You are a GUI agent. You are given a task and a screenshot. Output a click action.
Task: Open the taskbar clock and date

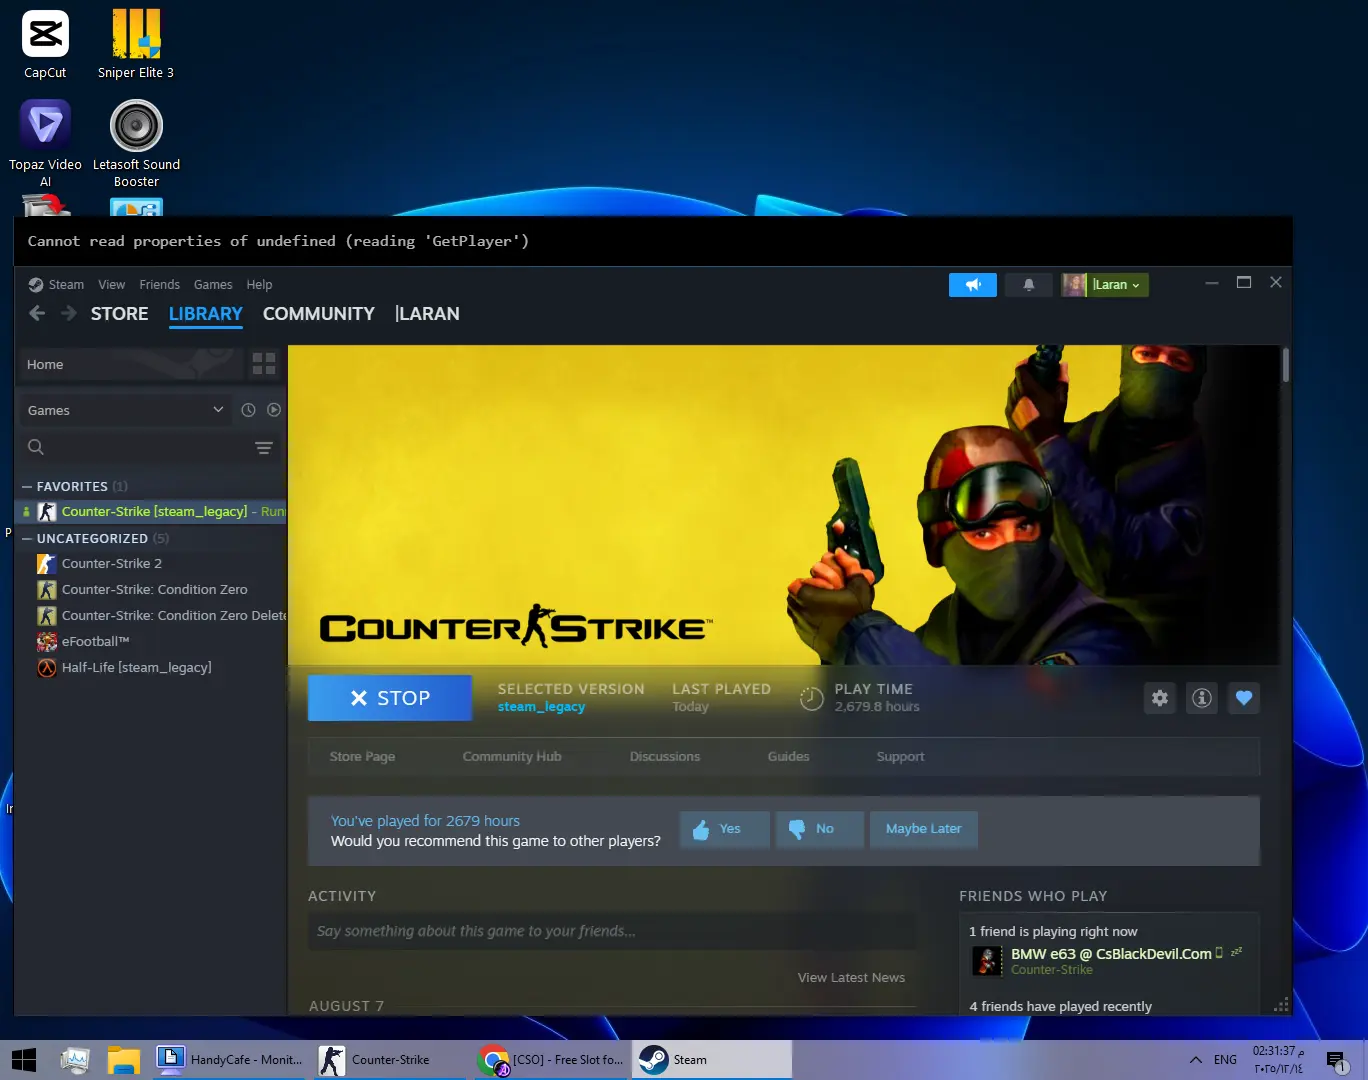coord(1278,1060)
